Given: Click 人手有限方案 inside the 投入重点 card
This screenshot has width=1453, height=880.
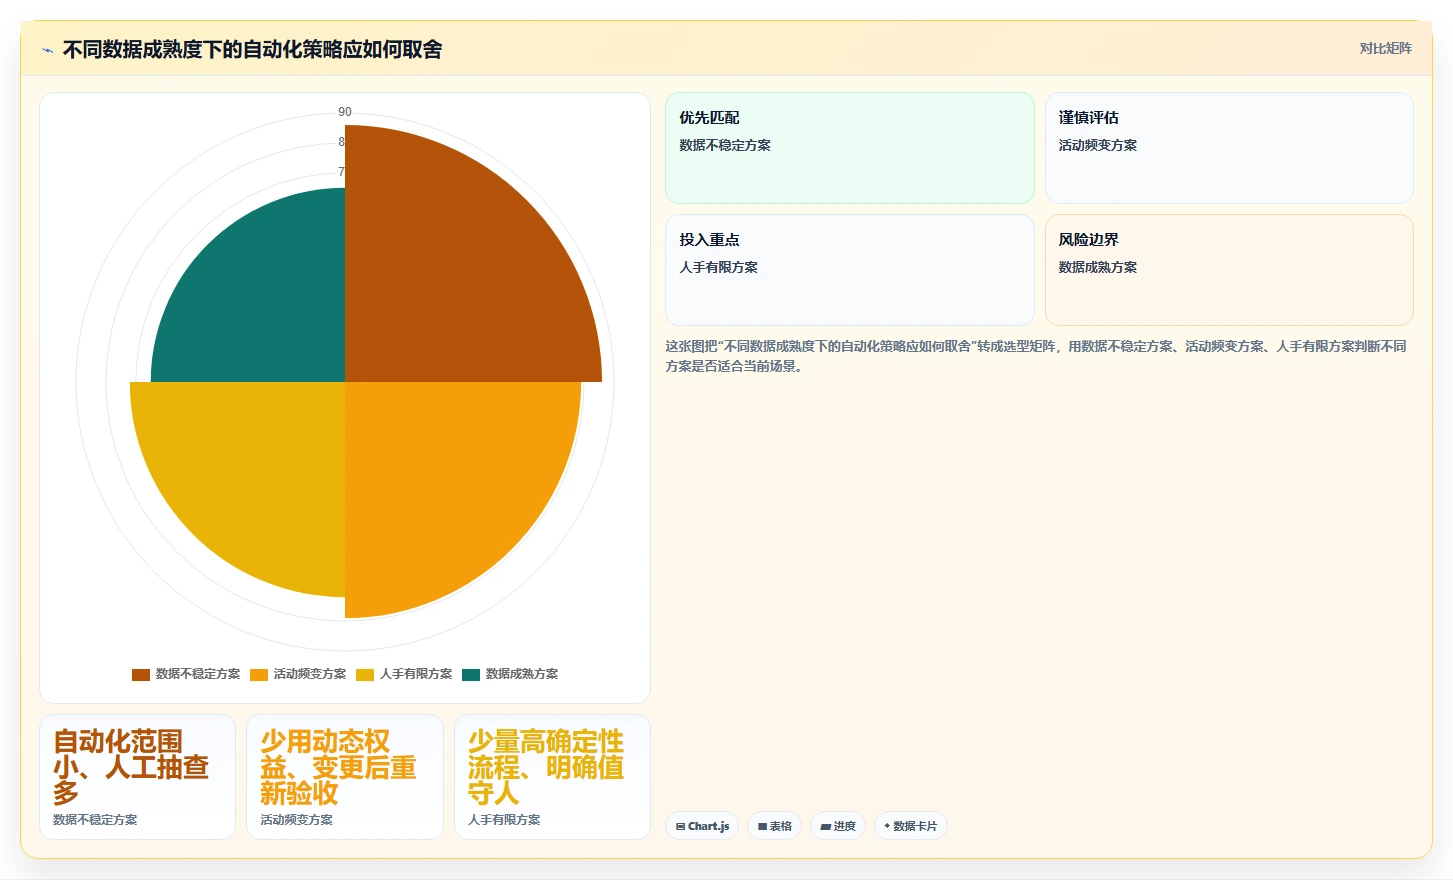Looking at the screenshot, I should (718, 267).
